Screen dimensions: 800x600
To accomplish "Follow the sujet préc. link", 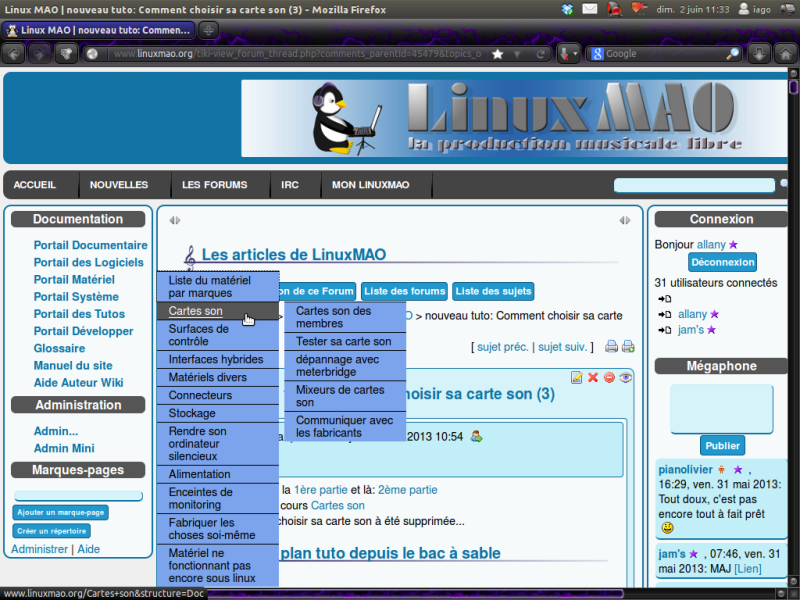I will click(x=503, y=347).
